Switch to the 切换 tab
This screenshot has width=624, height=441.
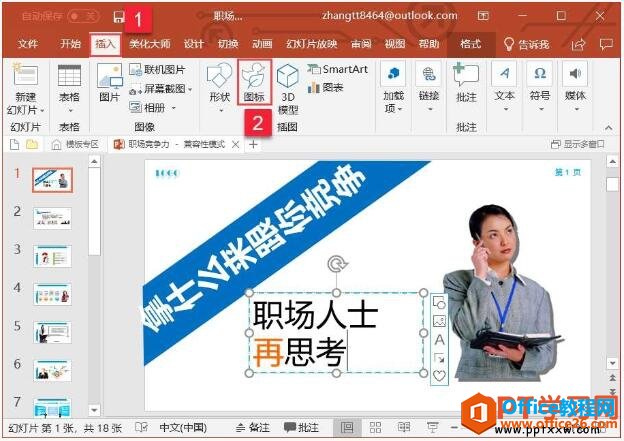click(x=228, y=44)
